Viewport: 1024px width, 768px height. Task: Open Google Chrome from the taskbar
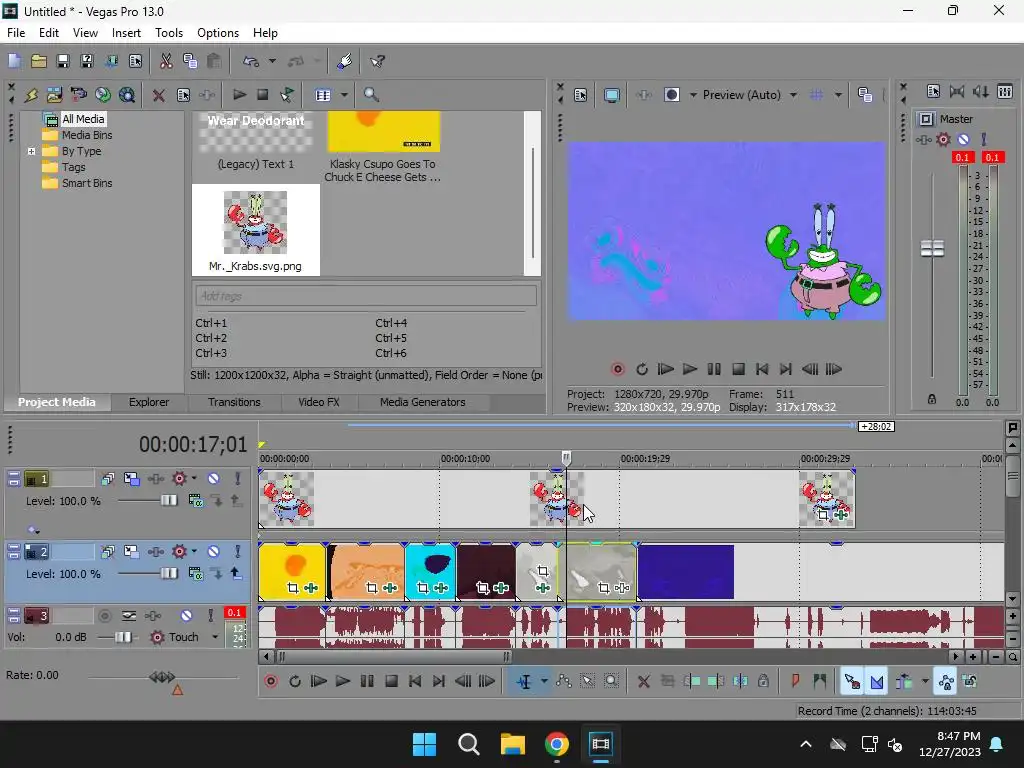[x=556, y=744]
